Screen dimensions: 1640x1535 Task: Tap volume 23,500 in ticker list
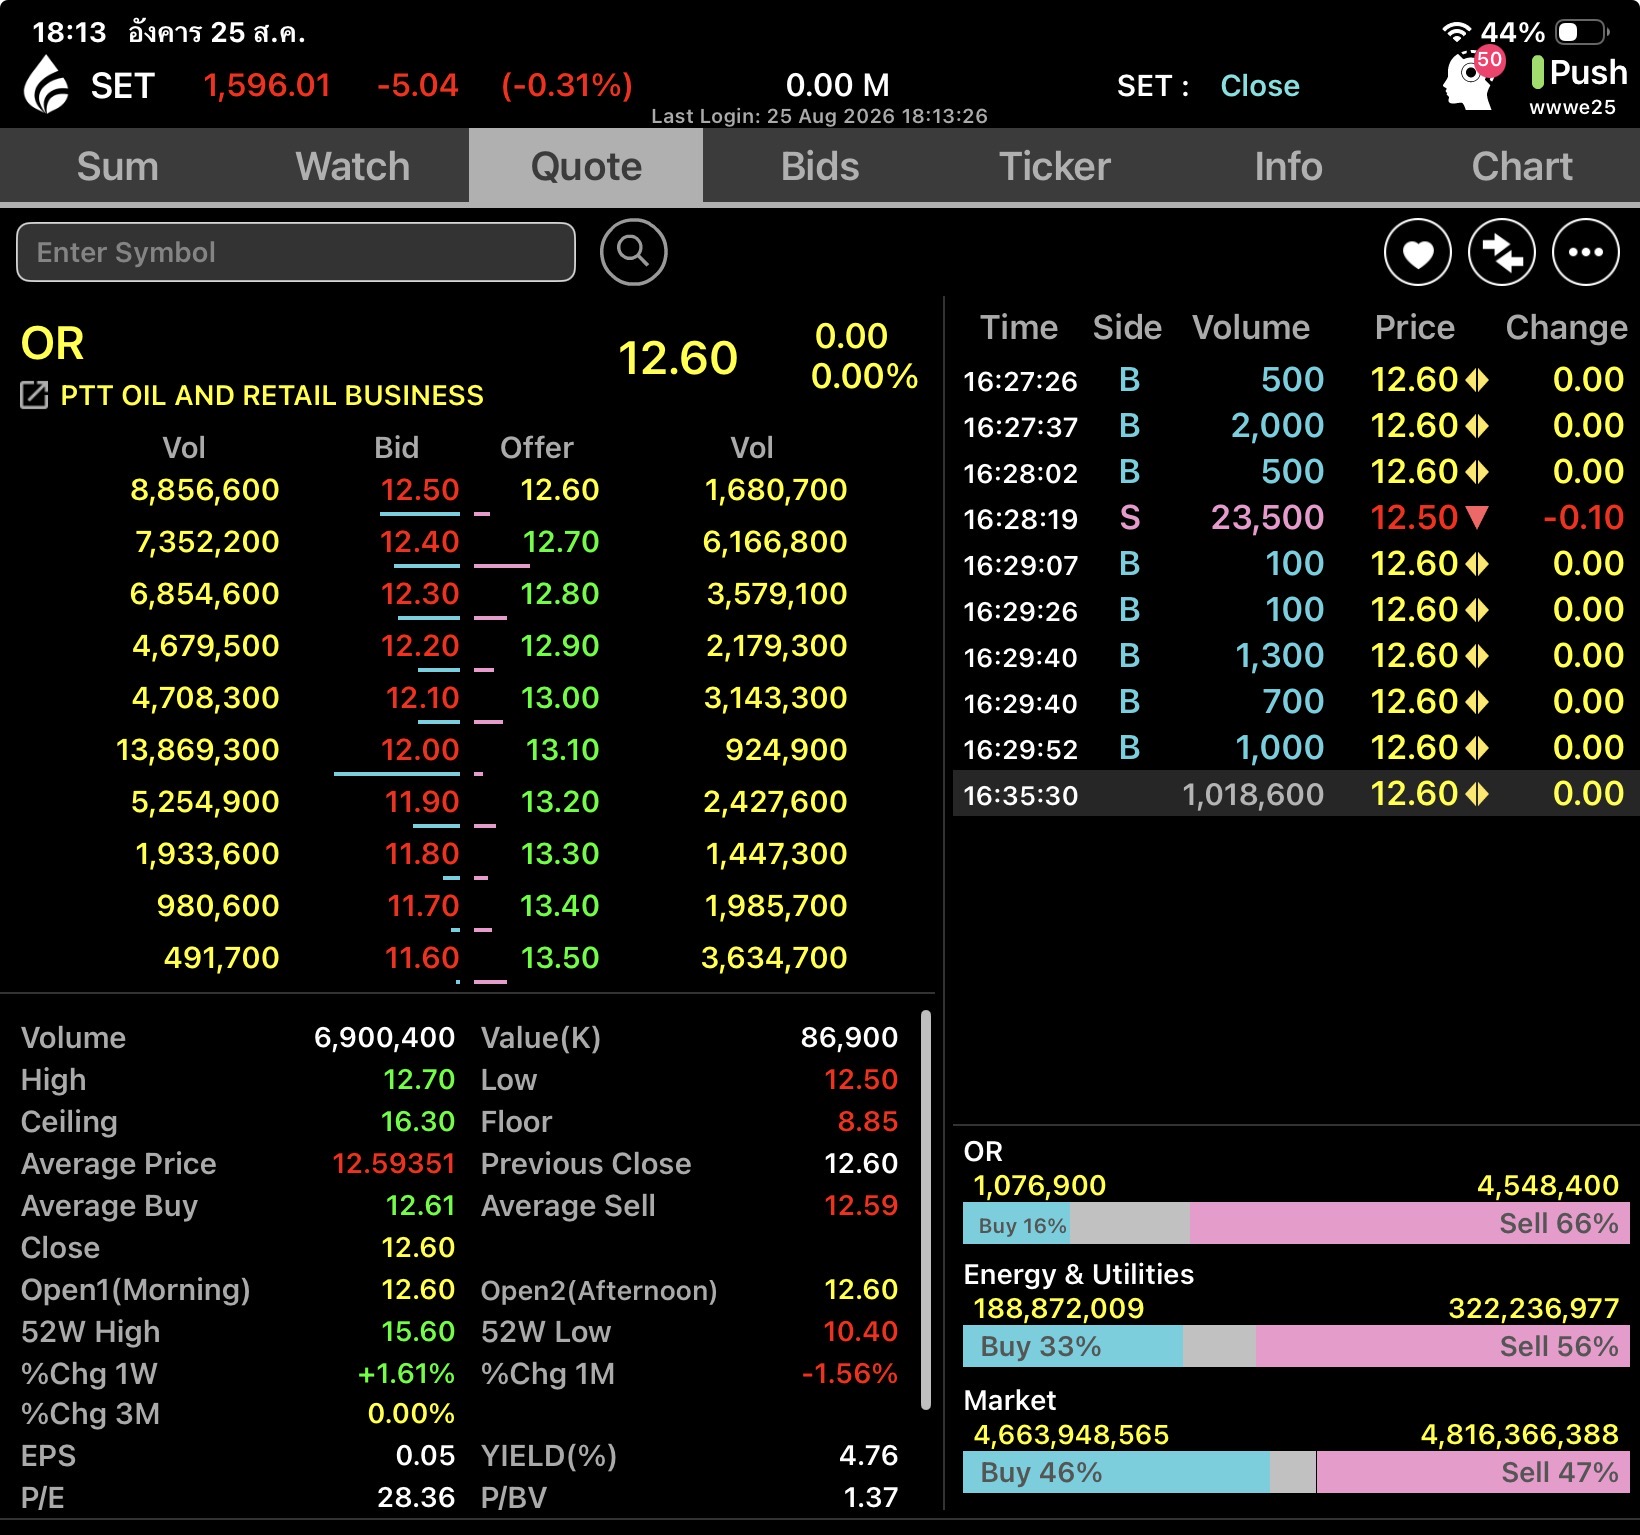(x=1267, y=518)
